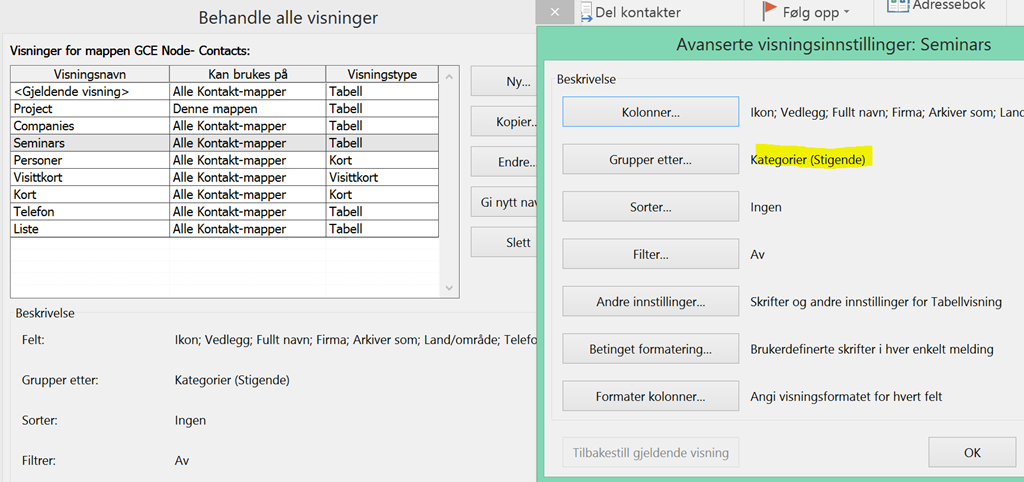Click the Formater kolonner... button

[x=650, y=396]
